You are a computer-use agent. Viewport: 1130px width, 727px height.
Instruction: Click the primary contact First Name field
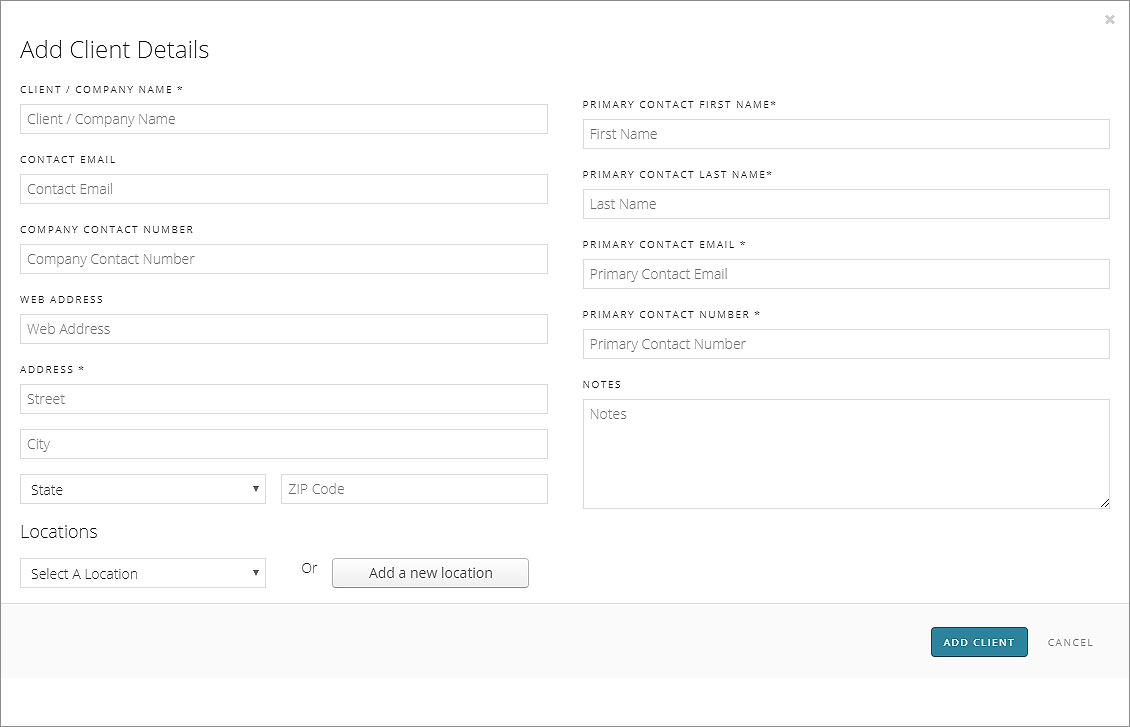click(846, 134)
